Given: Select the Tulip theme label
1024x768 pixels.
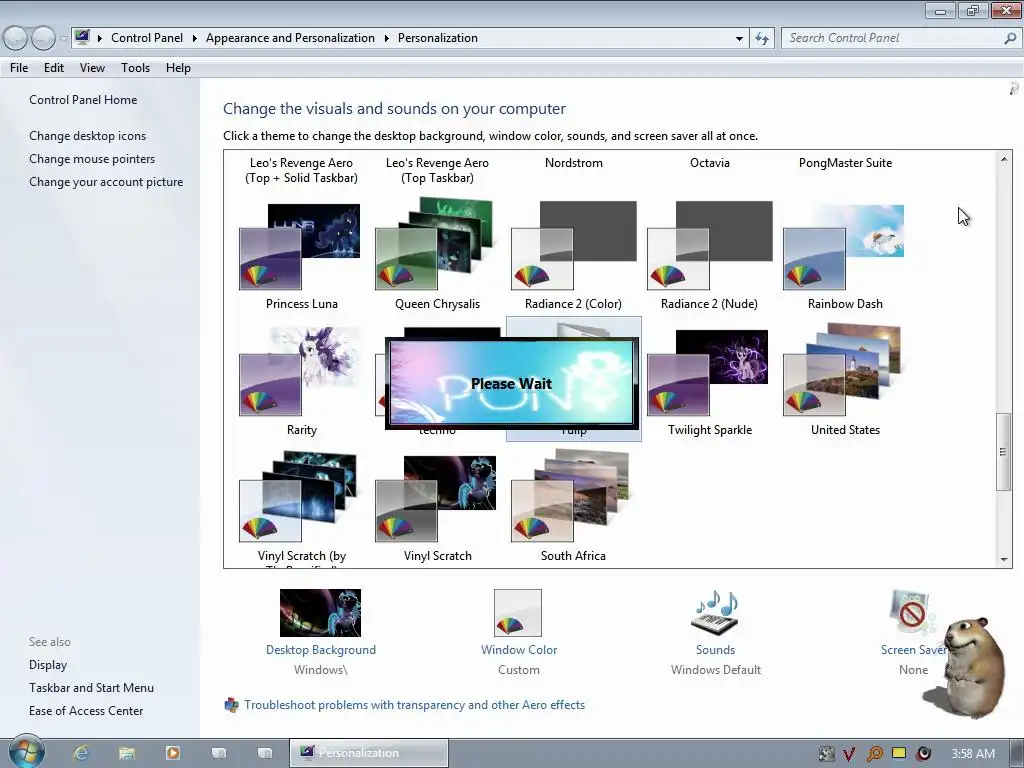Looking at the screenshot, I should 573,432.
